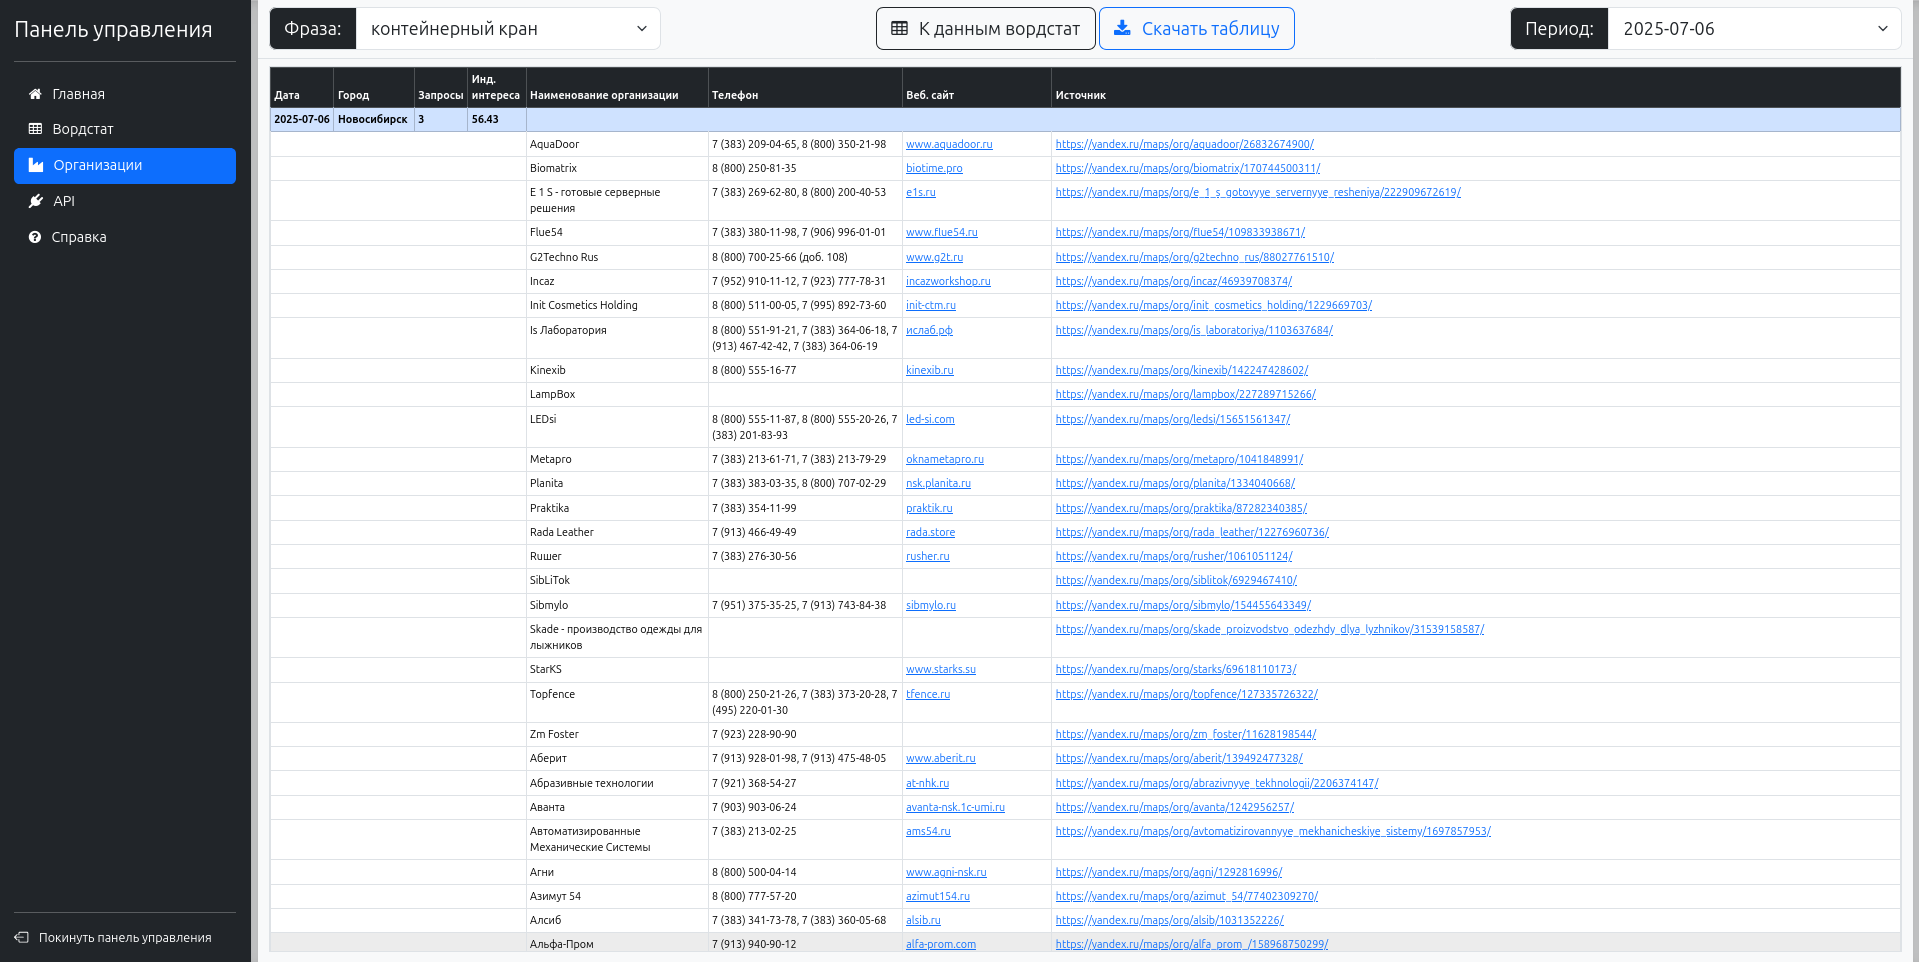Screen dimensions: 1920x962
Task: Open the Главная menu item
Action: point(125,94)
